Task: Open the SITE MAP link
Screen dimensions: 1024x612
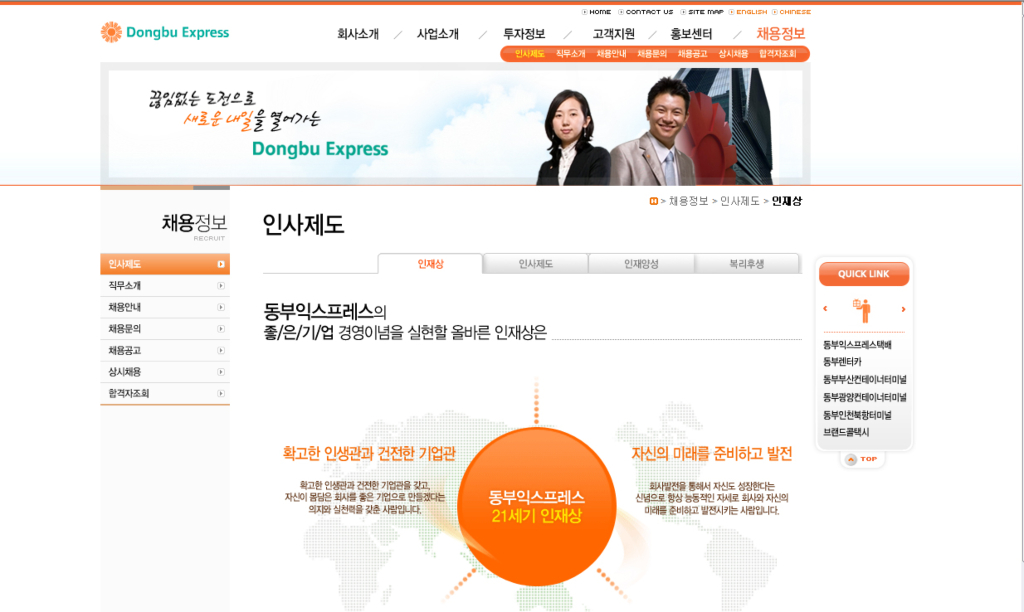Action: pyautogui.click(x=702, y=12)
